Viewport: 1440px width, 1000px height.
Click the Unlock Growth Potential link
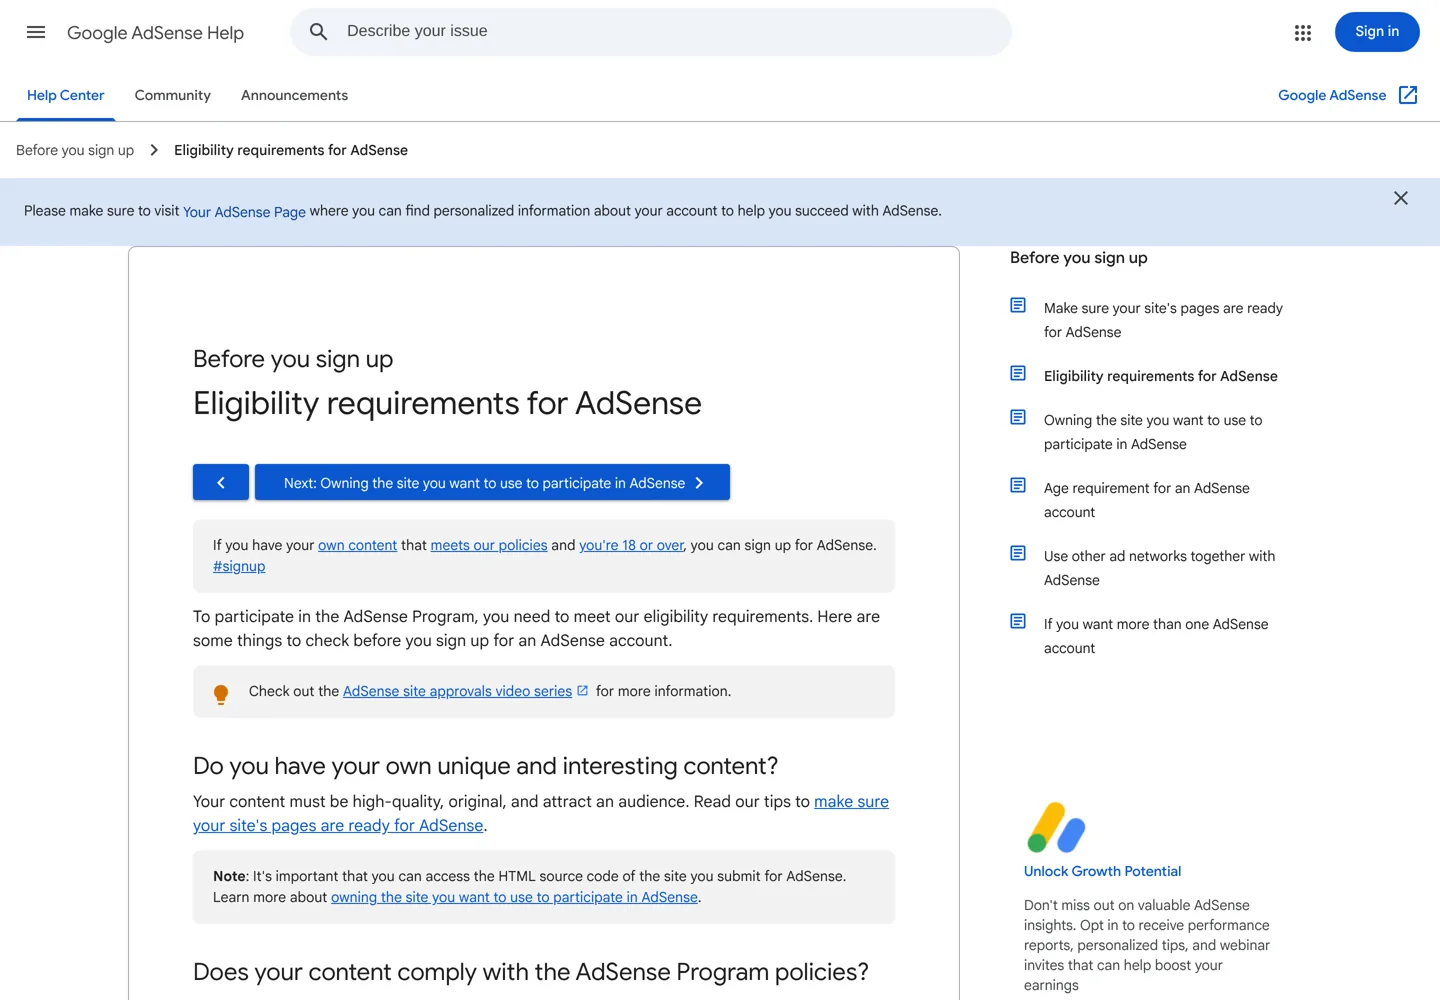(1102, 871)
